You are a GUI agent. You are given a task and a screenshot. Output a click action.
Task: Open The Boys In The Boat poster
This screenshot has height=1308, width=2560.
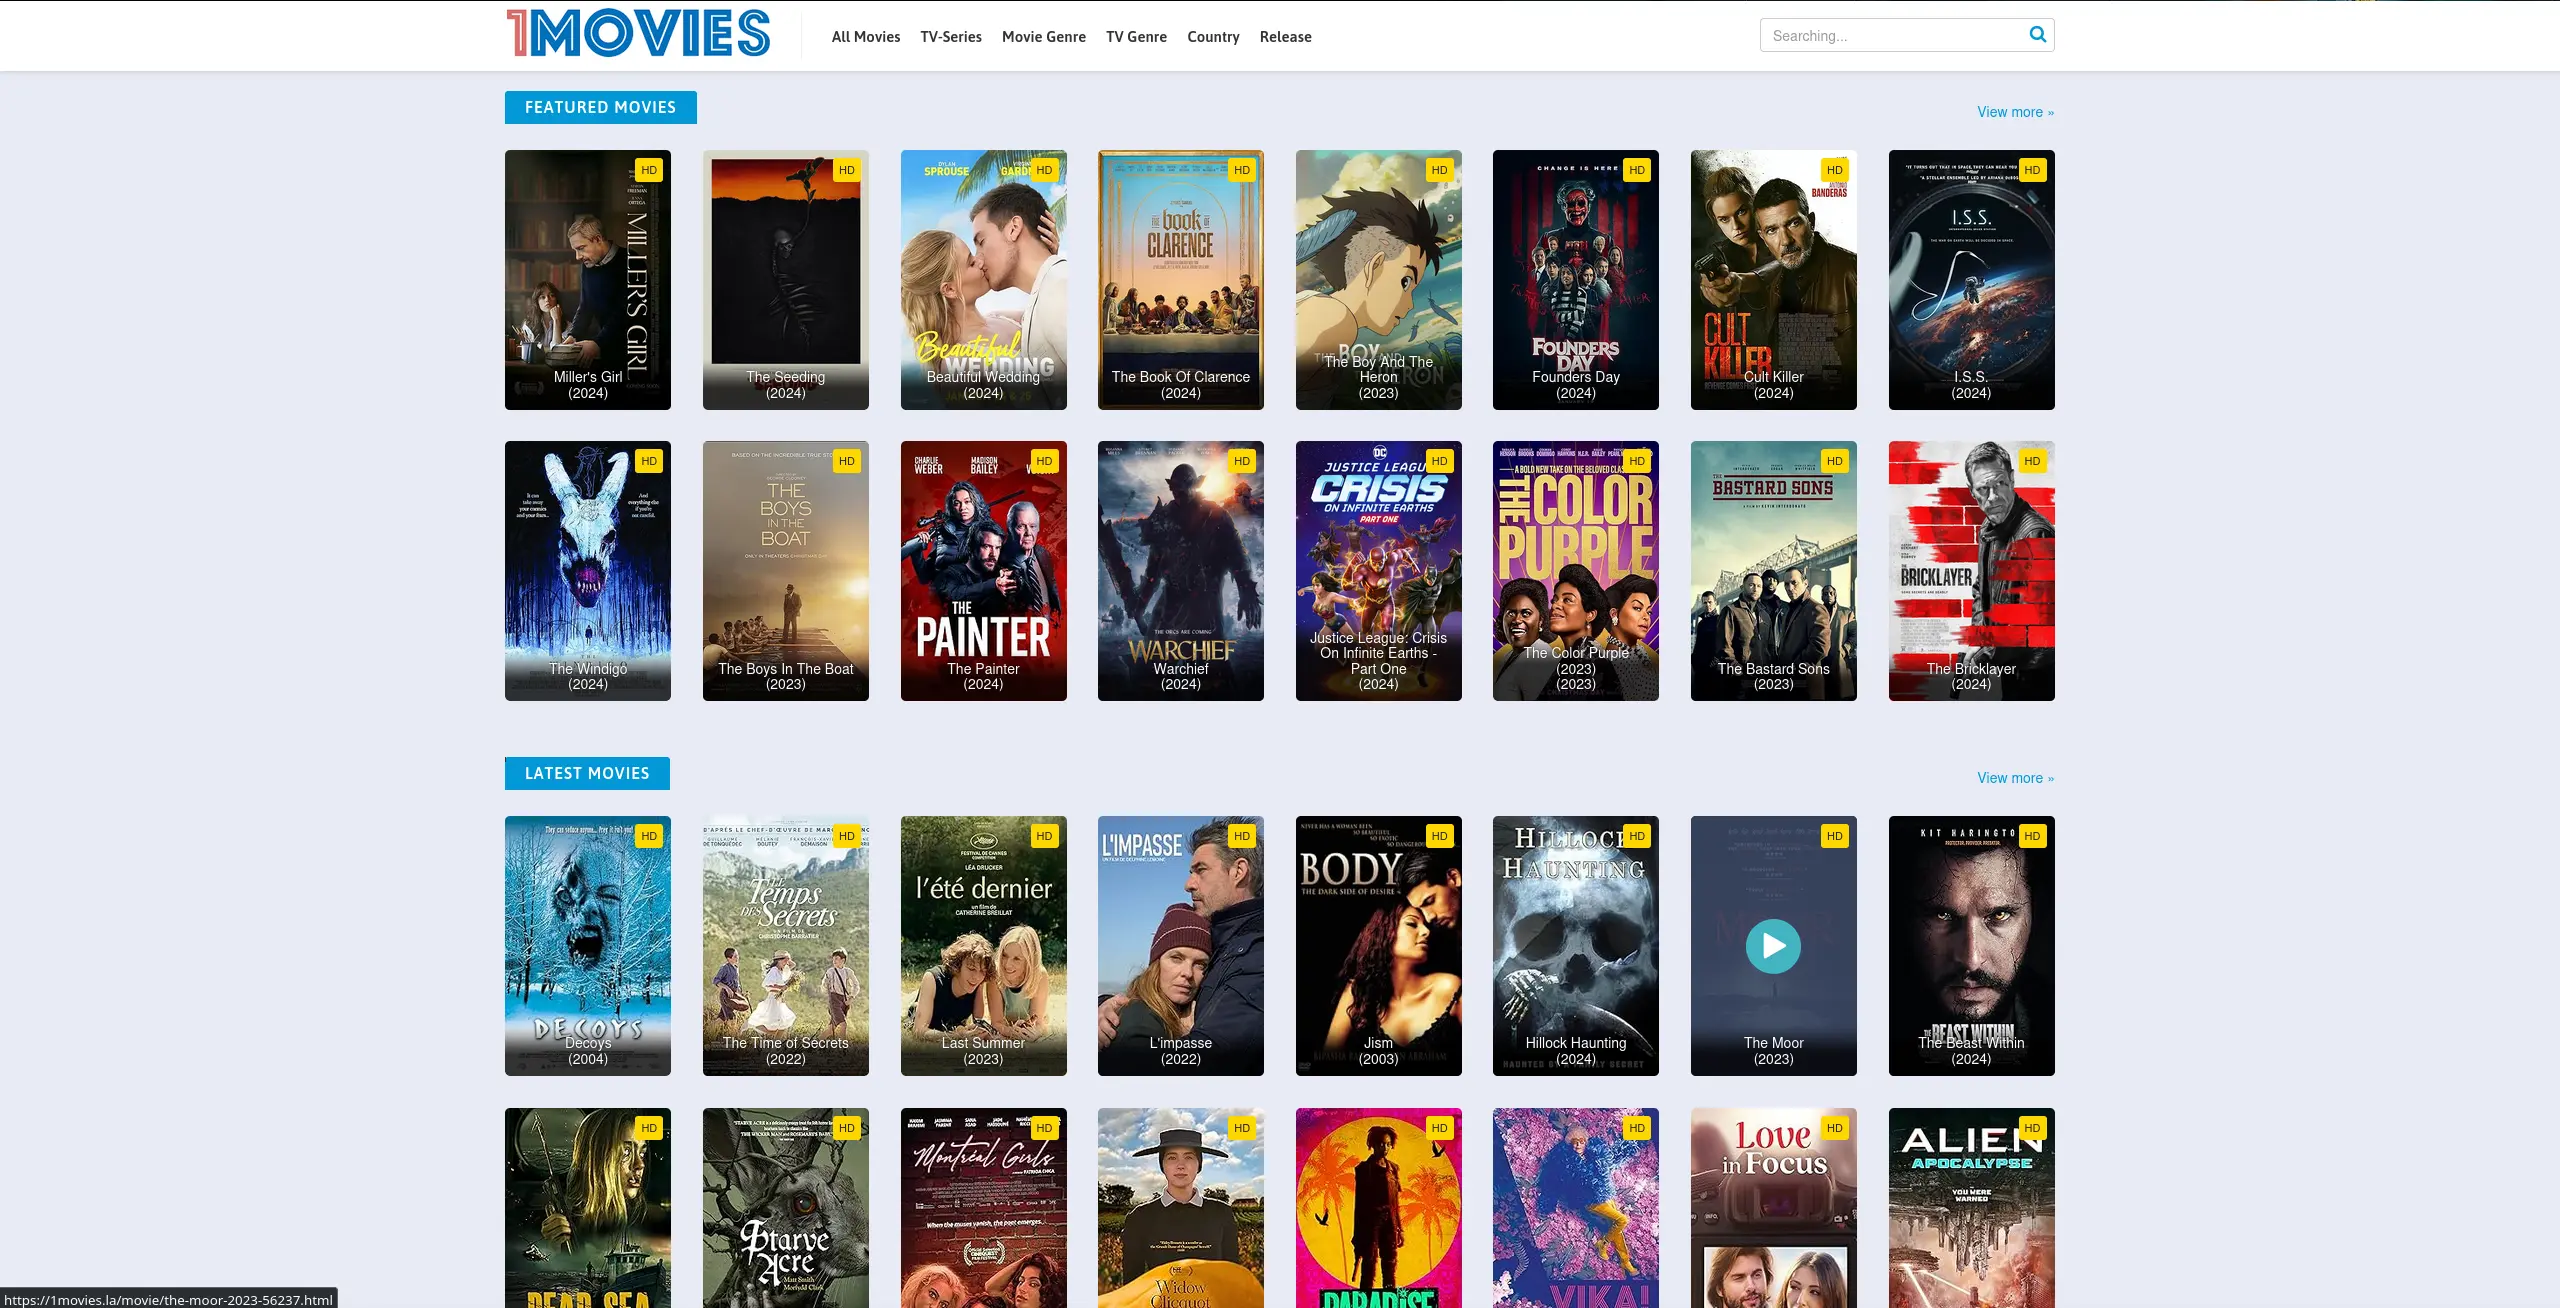[786, 571]
